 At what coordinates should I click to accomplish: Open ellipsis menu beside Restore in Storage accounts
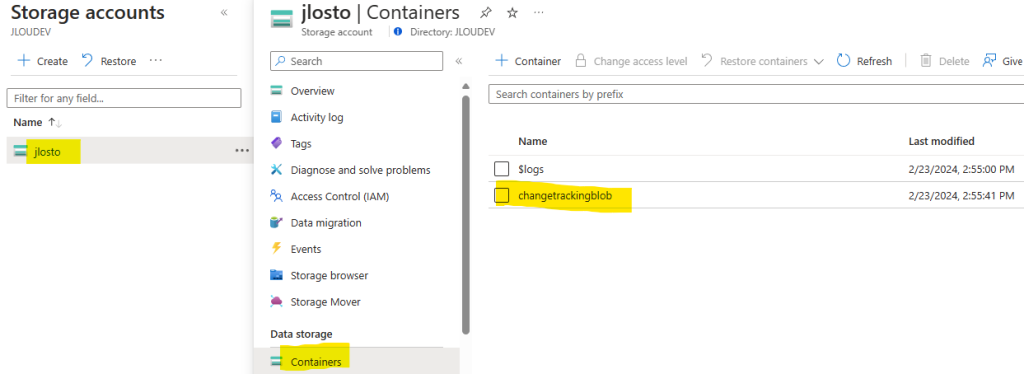[x=155, y=60]
